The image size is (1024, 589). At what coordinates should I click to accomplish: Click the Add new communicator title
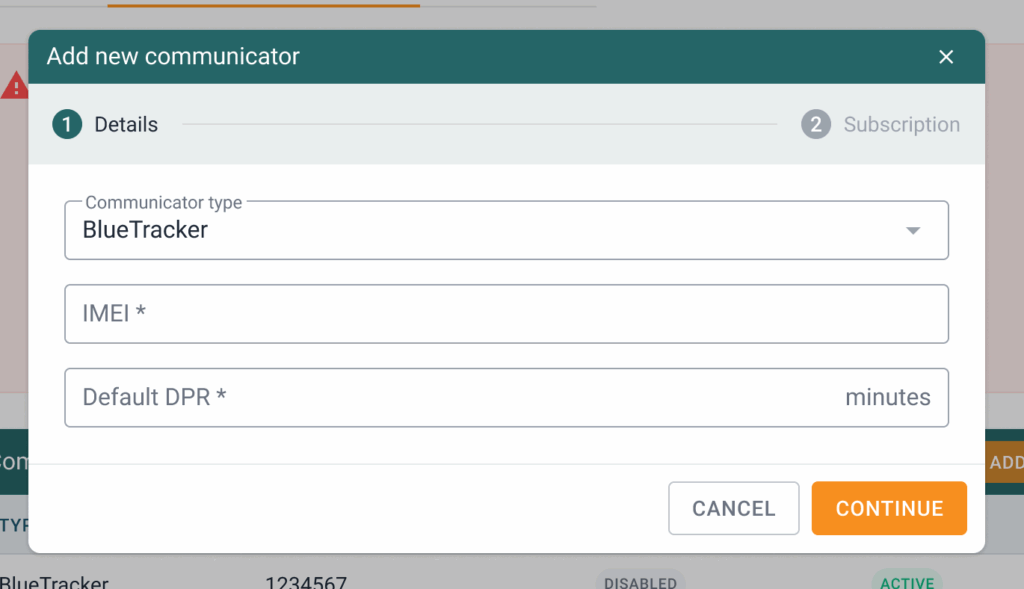(x=173, y=56)
